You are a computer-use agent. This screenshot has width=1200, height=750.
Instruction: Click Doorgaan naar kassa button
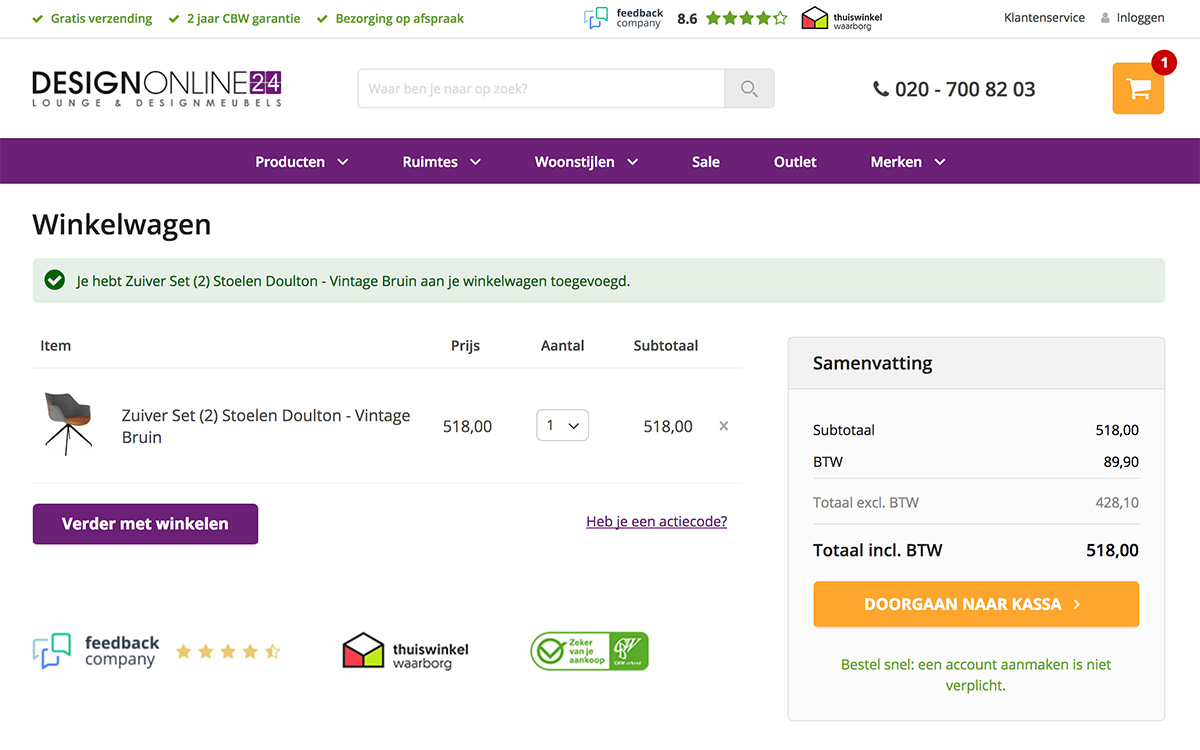976,604
